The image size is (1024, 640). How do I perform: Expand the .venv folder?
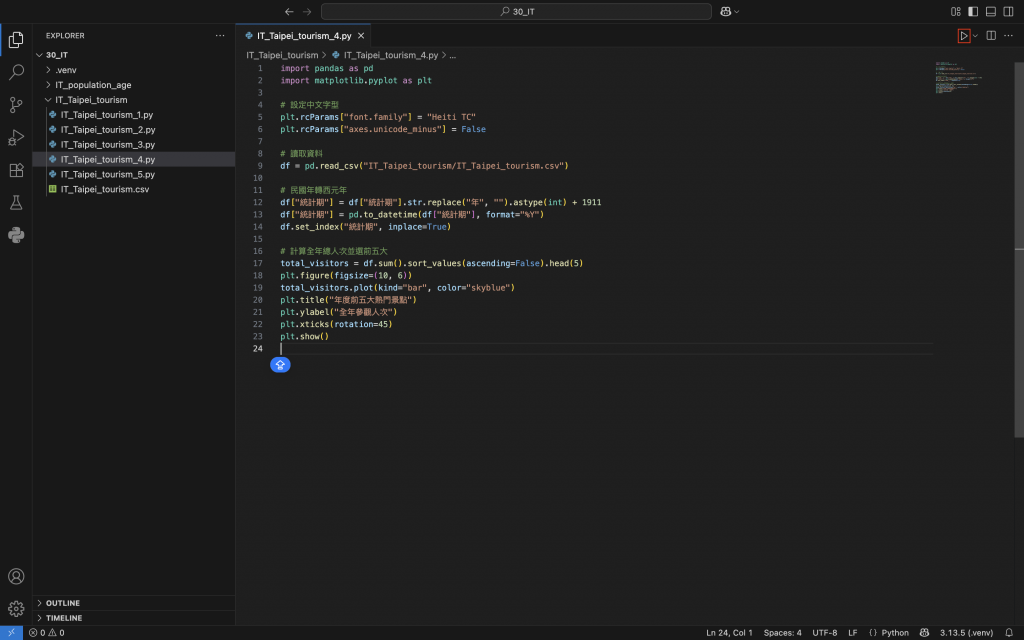click(66, 70)
